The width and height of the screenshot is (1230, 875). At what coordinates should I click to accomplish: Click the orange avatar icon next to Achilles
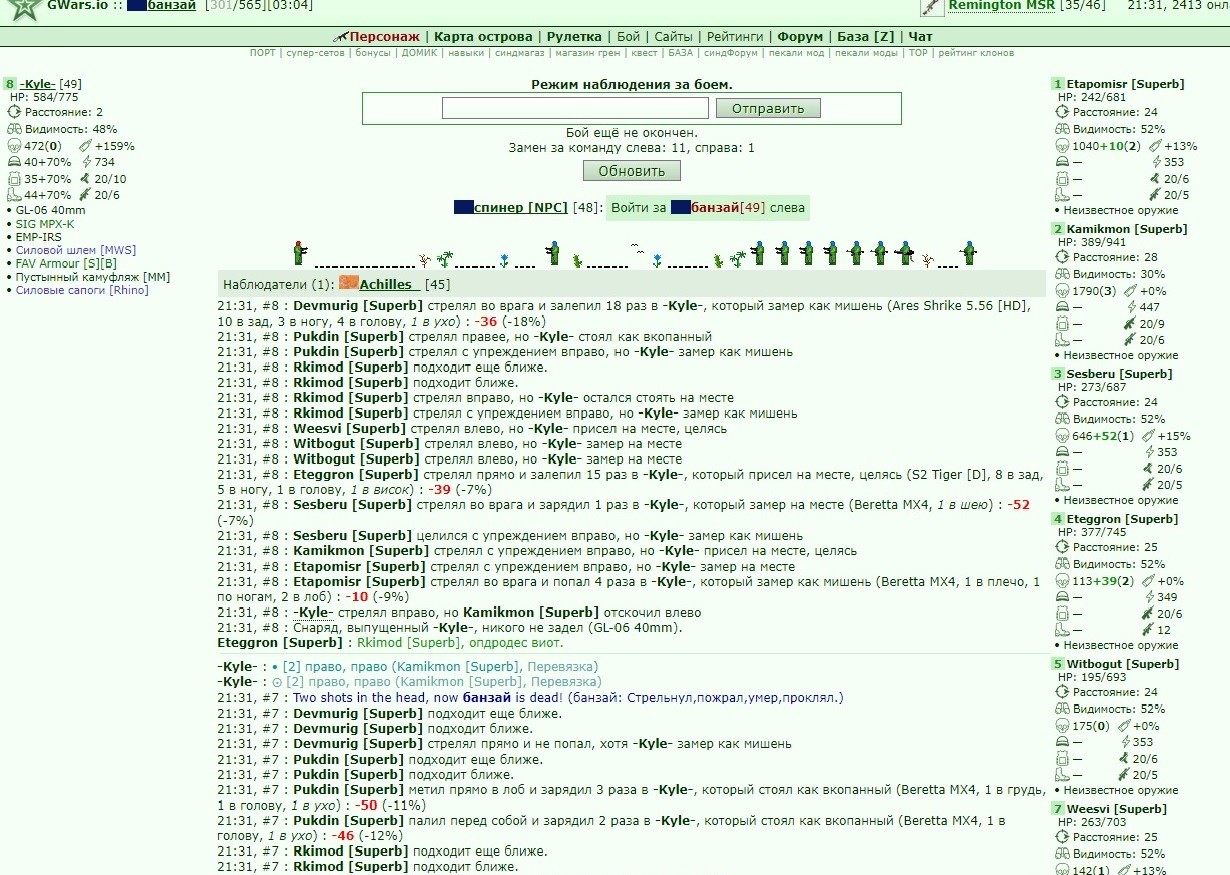(349, 284)
